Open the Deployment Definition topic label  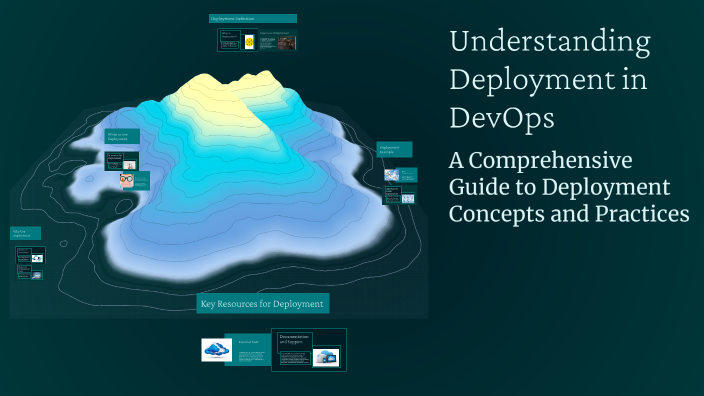253,18
